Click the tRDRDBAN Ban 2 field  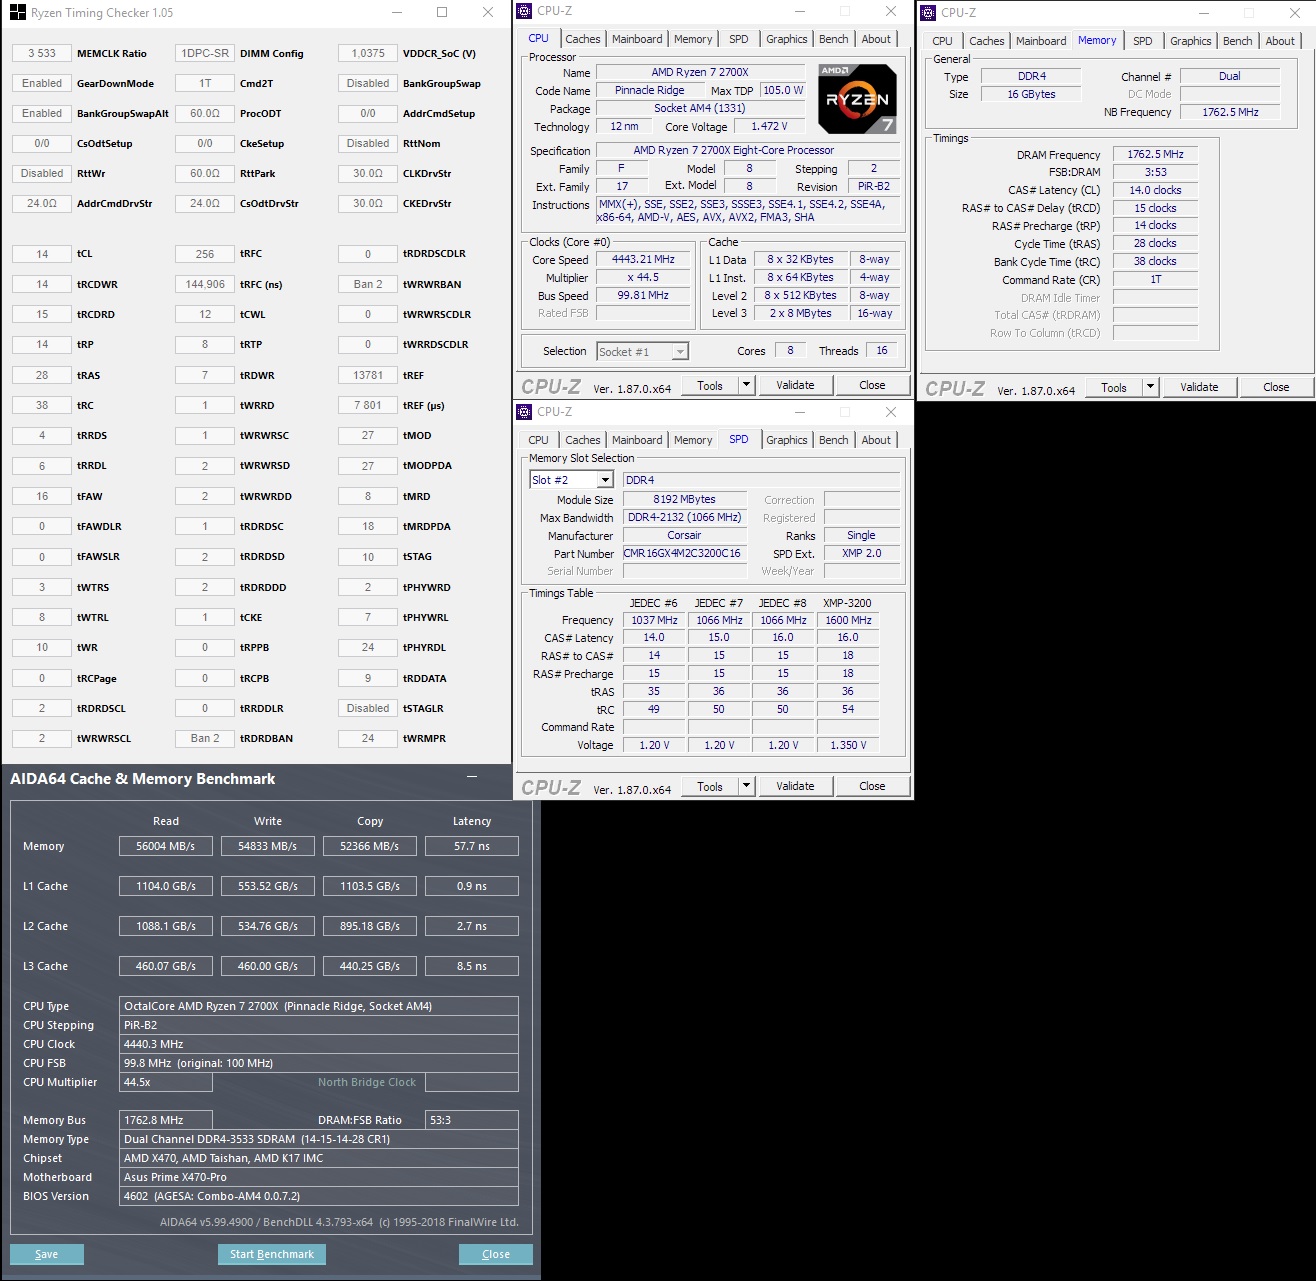[x=205, y=738]
